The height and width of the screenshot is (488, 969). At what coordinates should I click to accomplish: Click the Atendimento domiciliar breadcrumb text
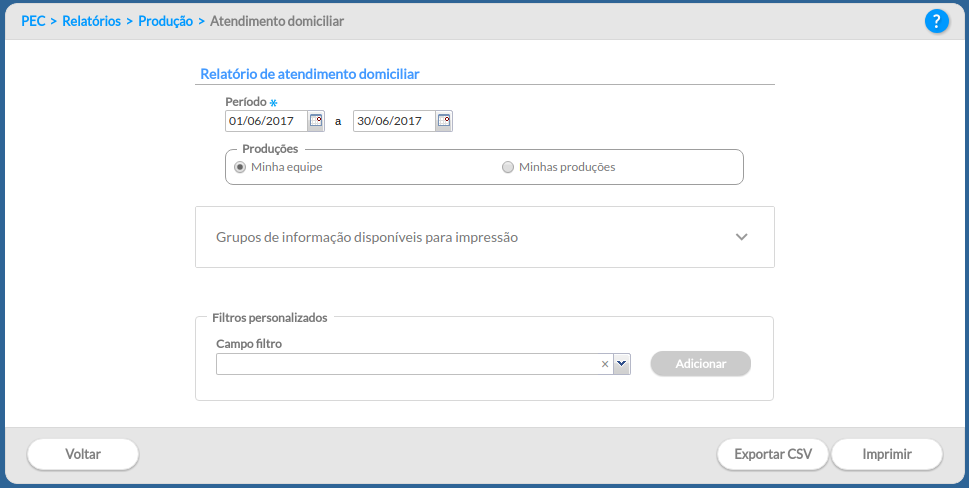pos(277,21)
